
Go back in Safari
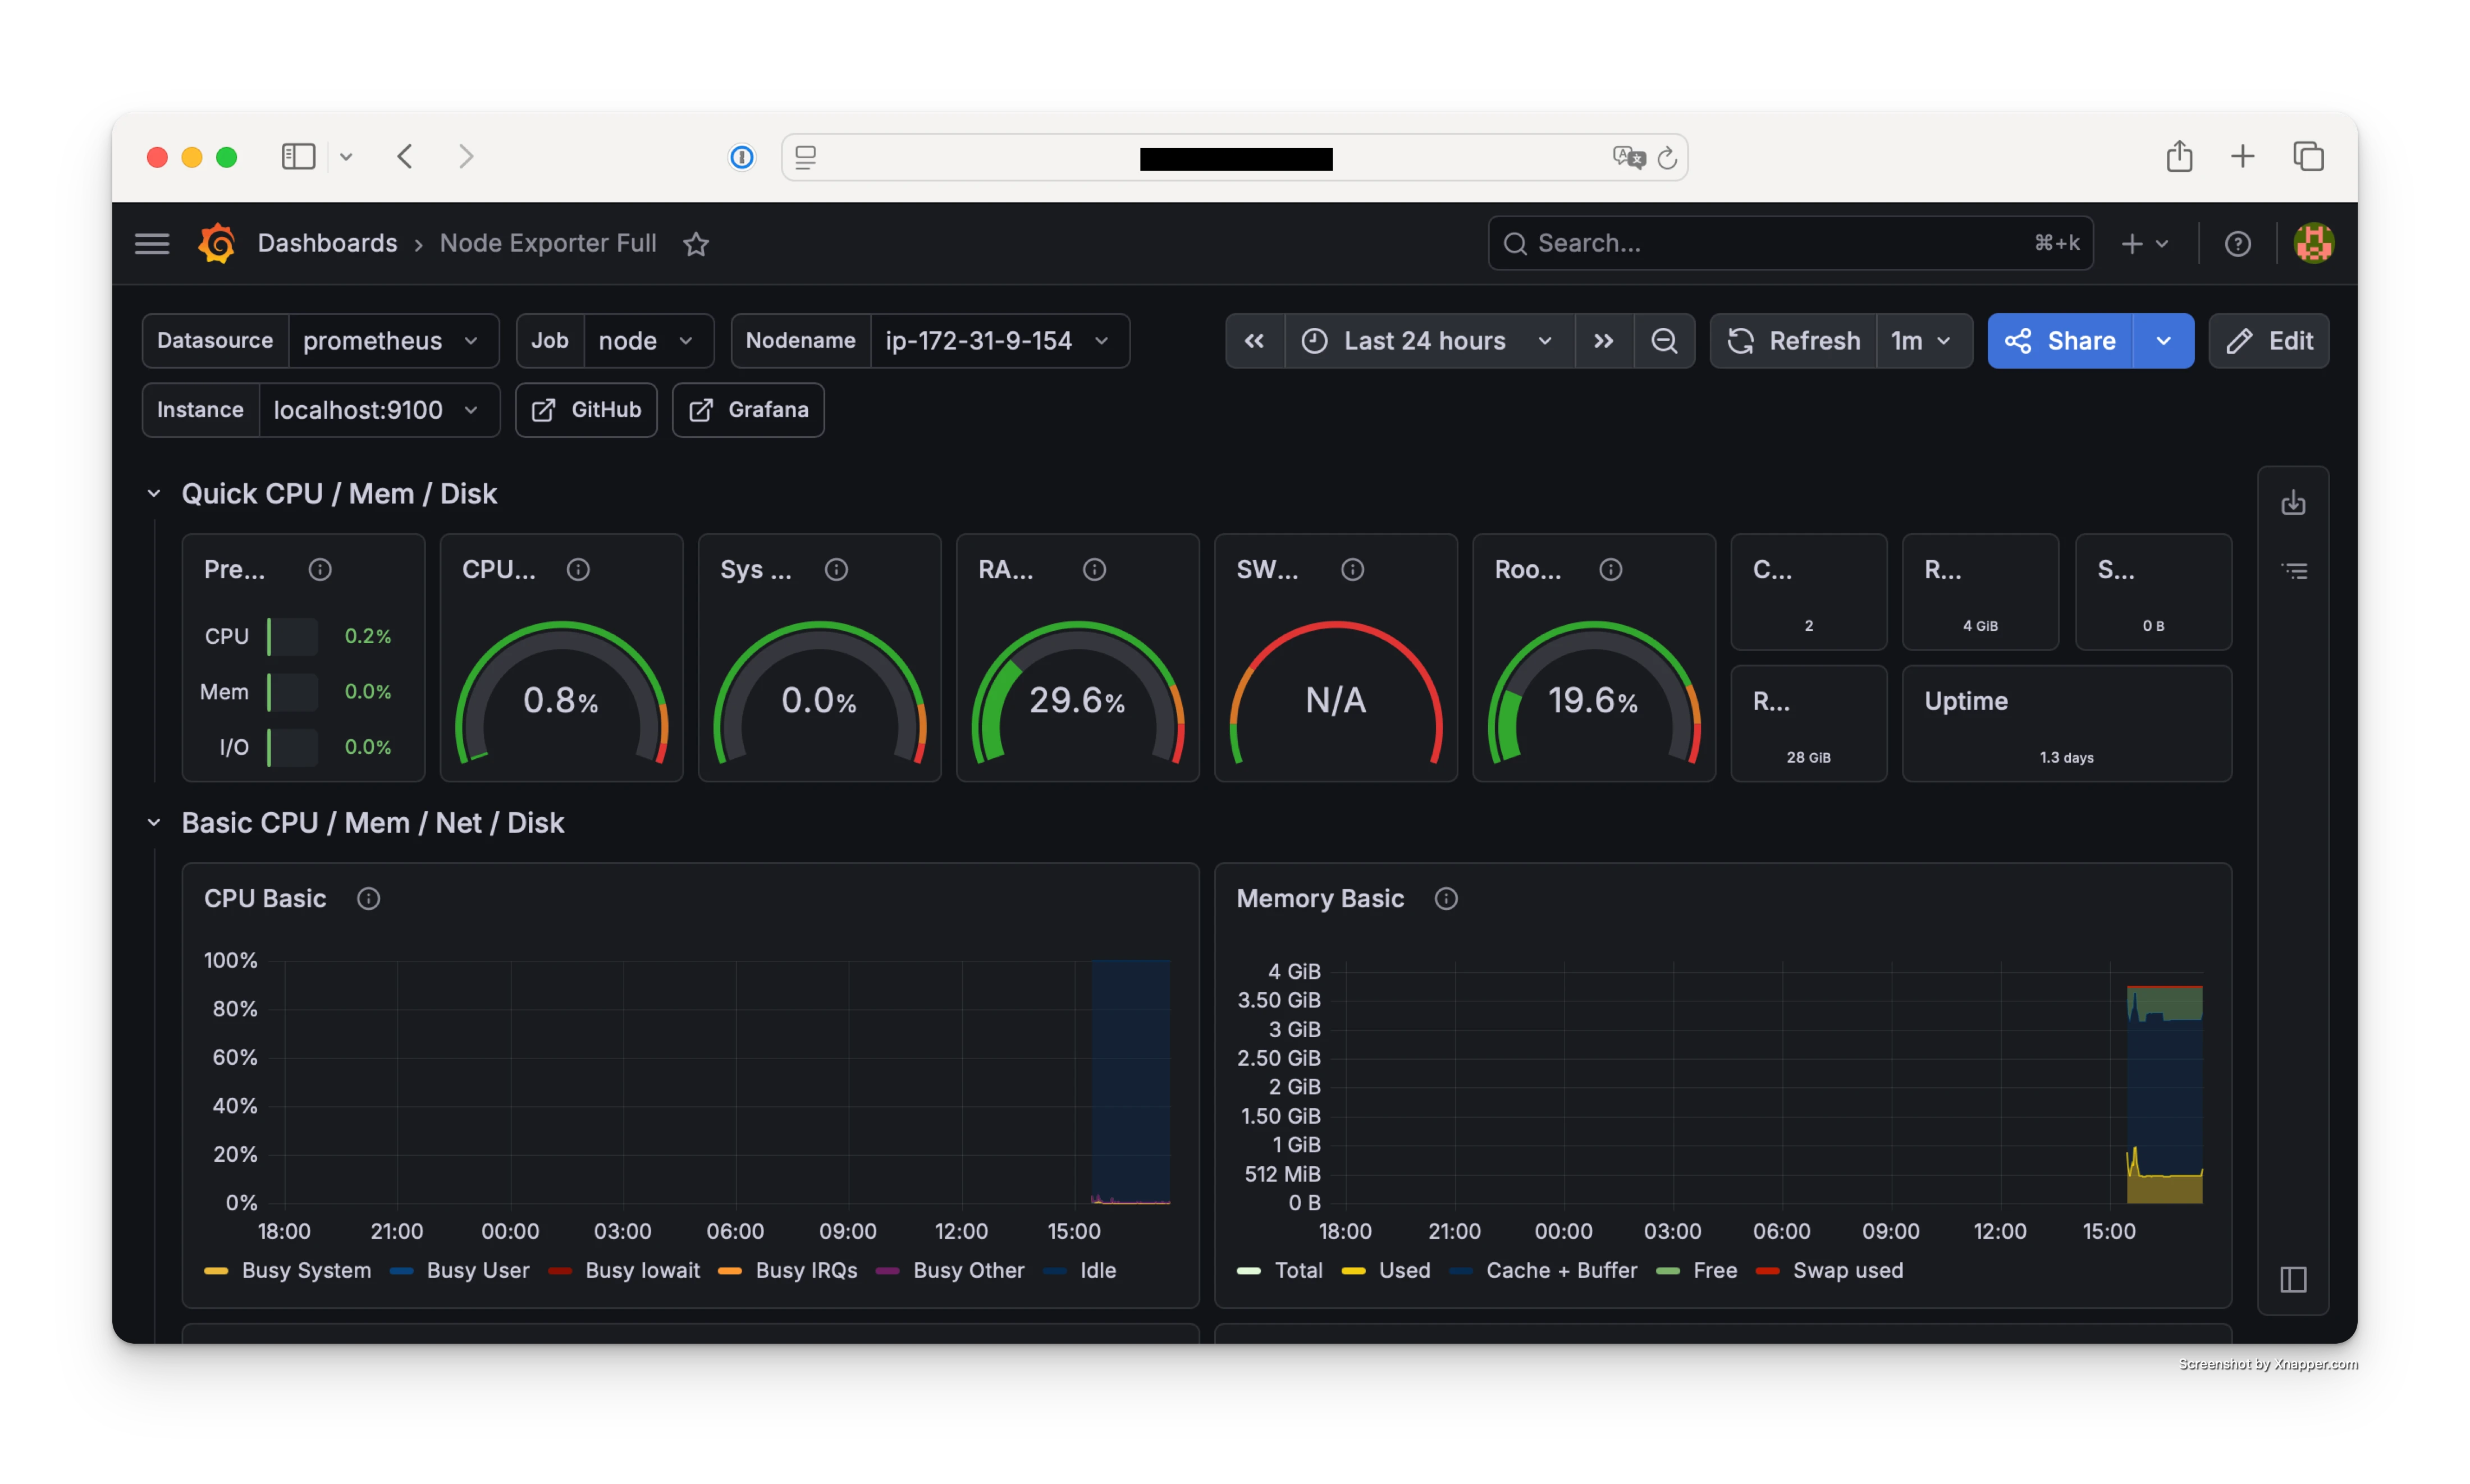[x=405, y=156]
